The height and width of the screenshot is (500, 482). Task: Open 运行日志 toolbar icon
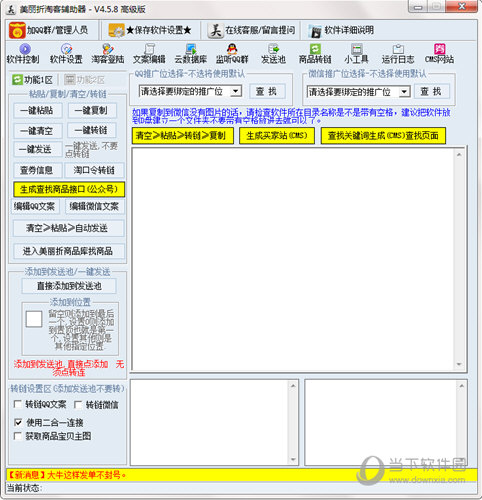tap(398, 50)
